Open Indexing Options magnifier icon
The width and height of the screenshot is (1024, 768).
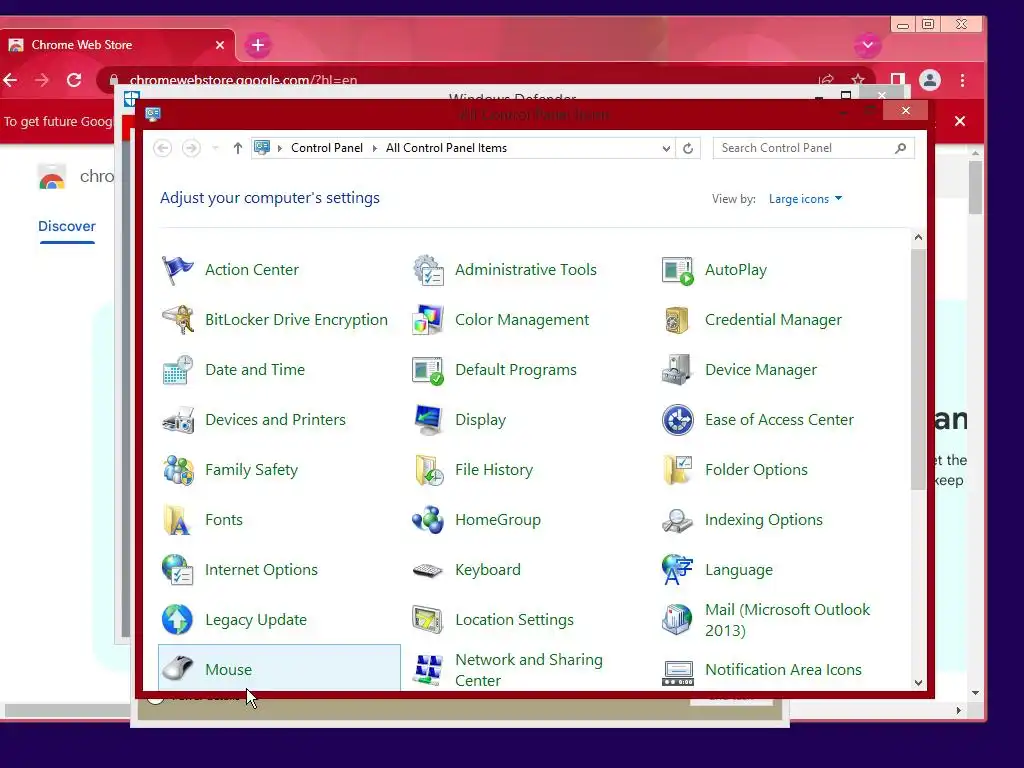(677, 520)
